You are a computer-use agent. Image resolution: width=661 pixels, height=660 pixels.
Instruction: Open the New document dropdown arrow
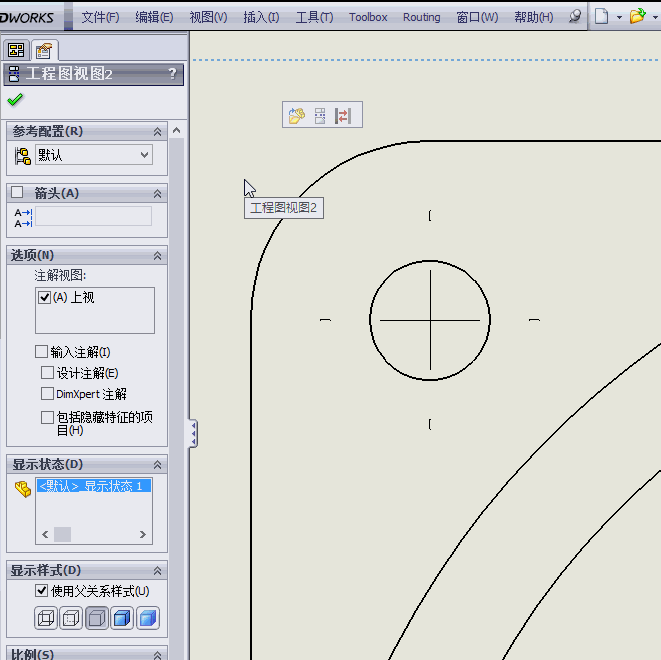click(619, 17)
